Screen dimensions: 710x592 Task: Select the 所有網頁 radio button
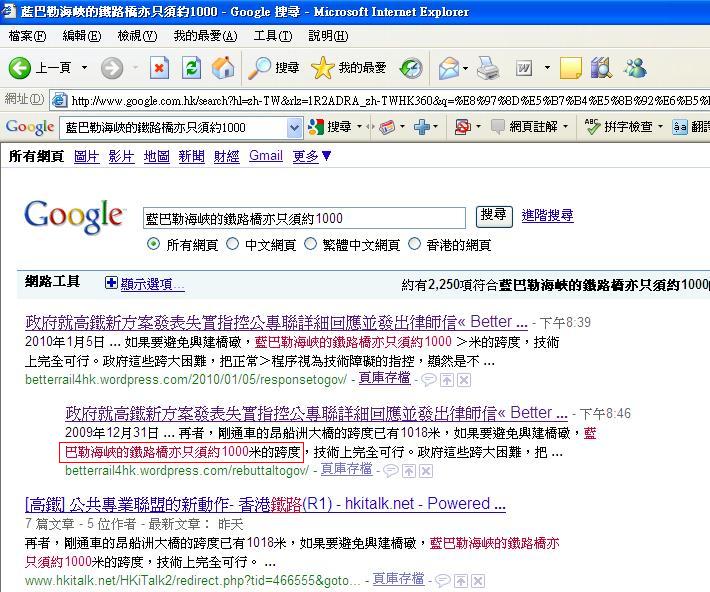(x=153, y=244)
